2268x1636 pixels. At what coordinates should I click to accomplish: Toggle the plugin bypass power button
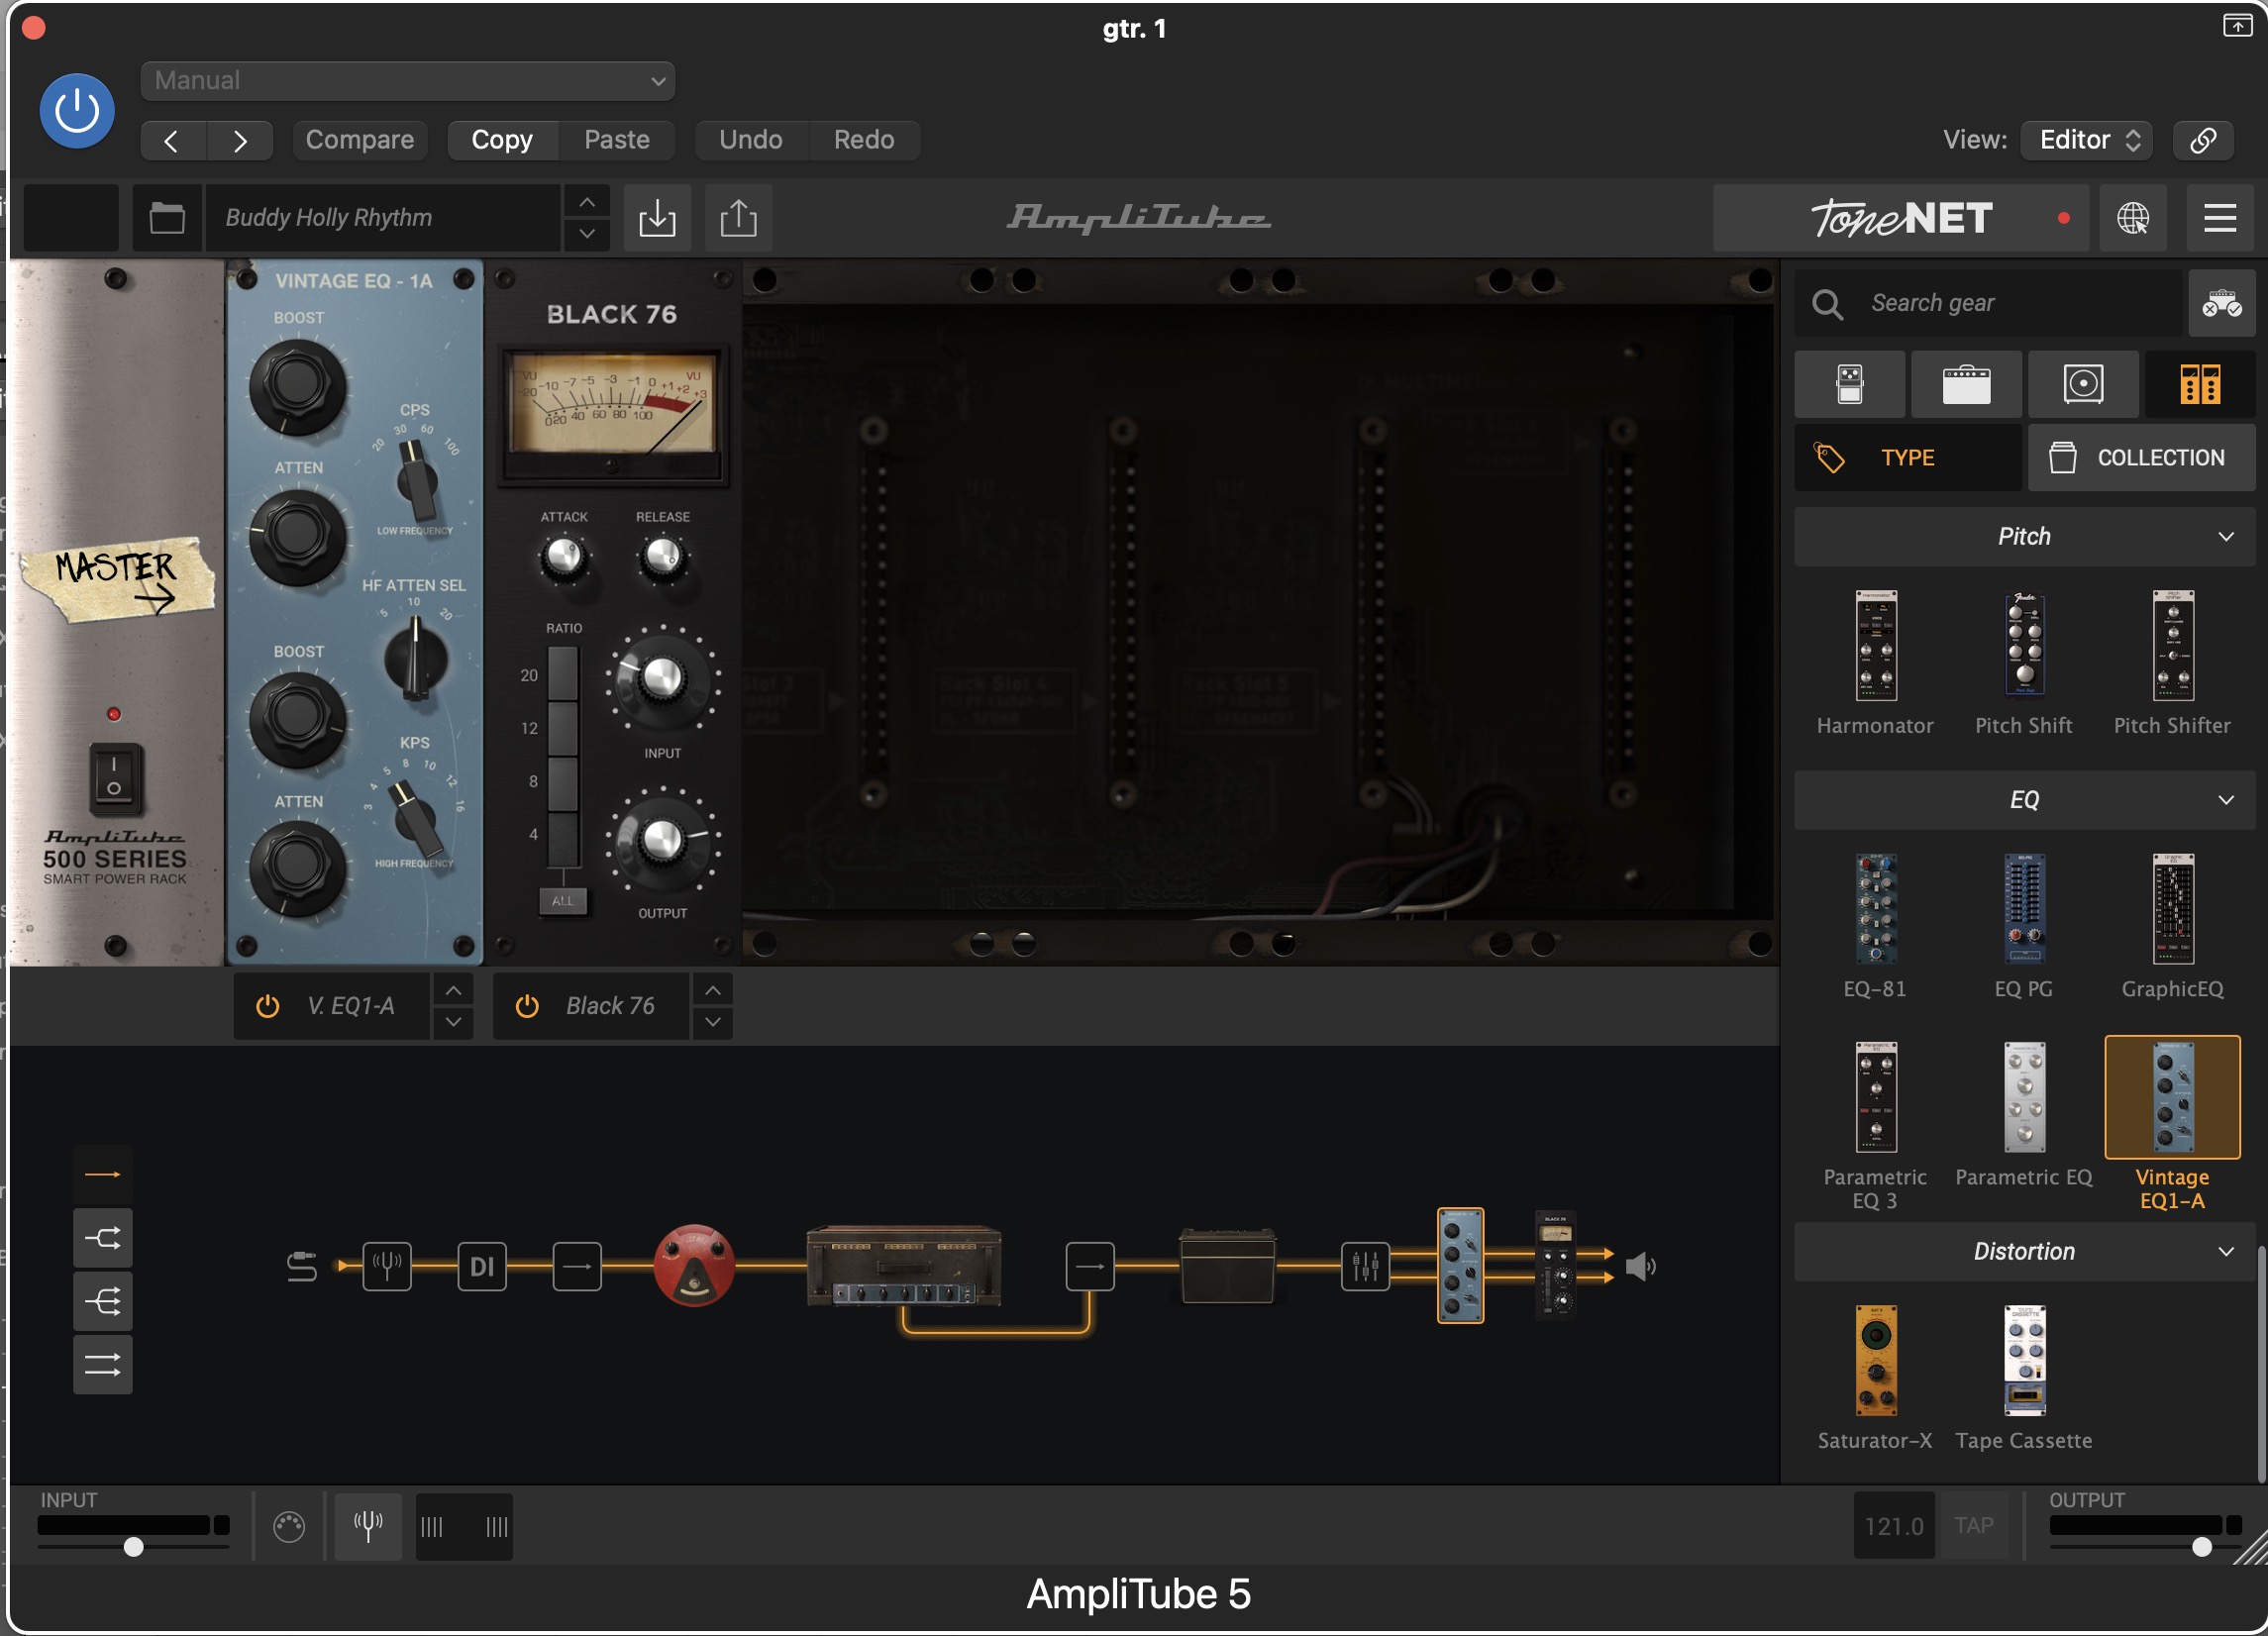77,111
